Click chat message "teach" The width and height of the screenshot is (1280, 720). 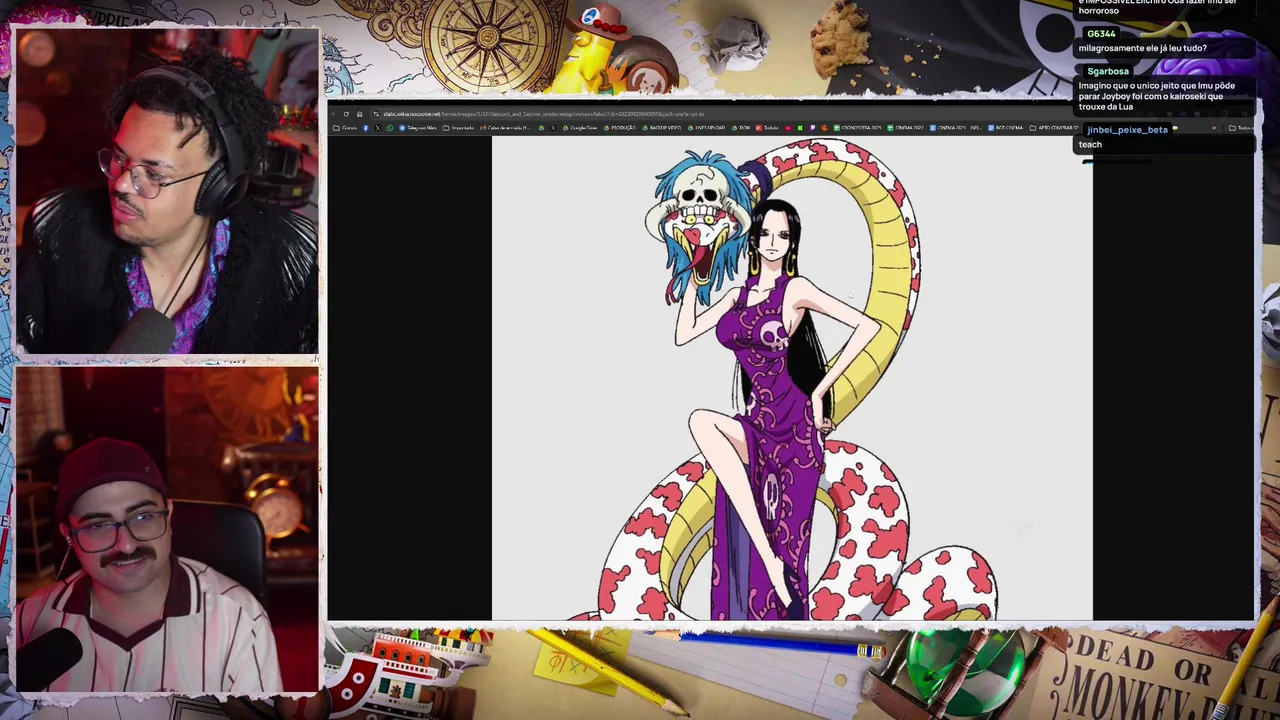[x=1090, y=144]
